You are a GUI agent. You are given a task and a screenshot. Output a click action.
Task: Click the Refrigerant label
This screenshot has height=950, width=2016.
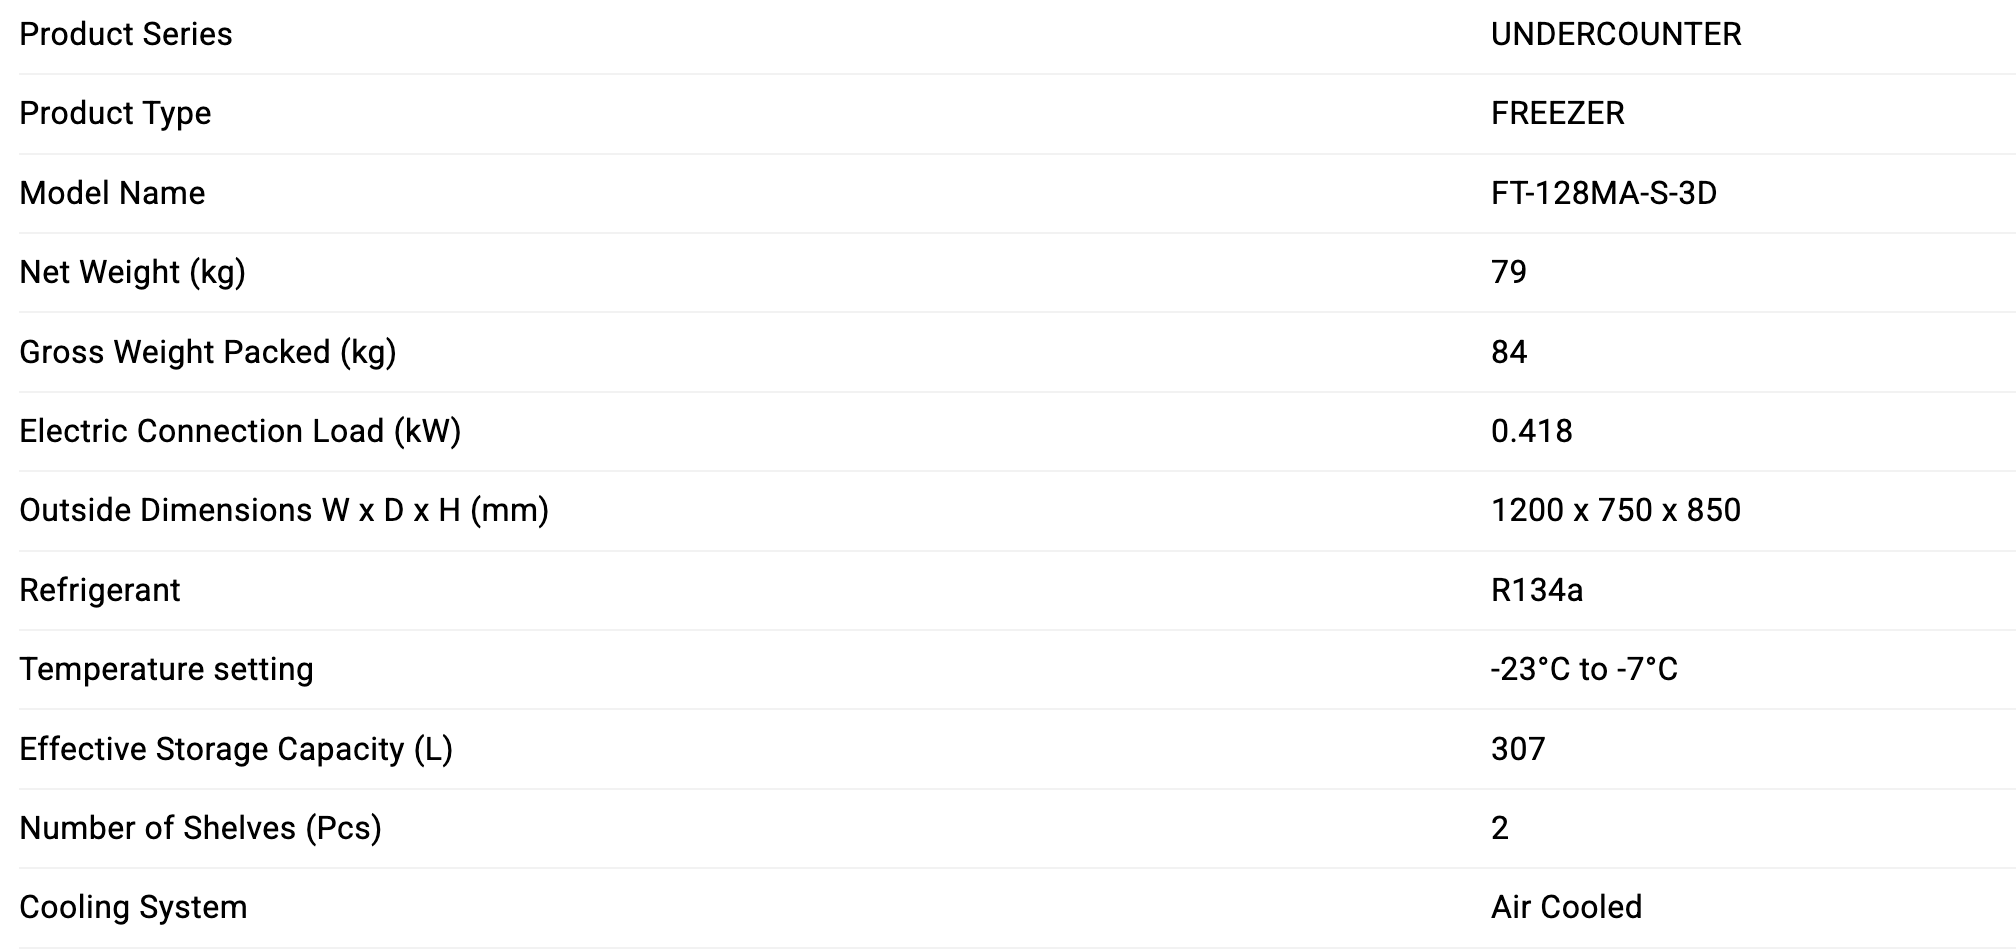click(x=100, y=590)
